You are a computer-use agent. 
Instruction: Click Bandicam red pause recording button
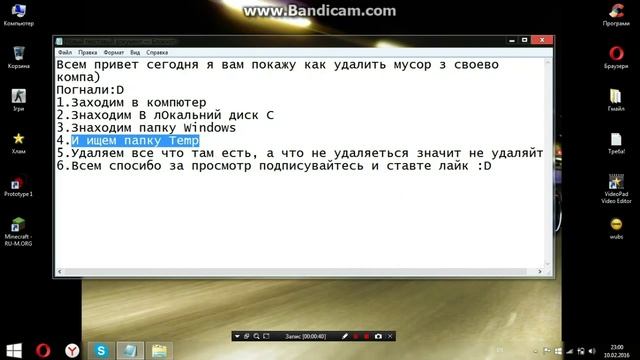pyautogui.click(x=356, y=336)
